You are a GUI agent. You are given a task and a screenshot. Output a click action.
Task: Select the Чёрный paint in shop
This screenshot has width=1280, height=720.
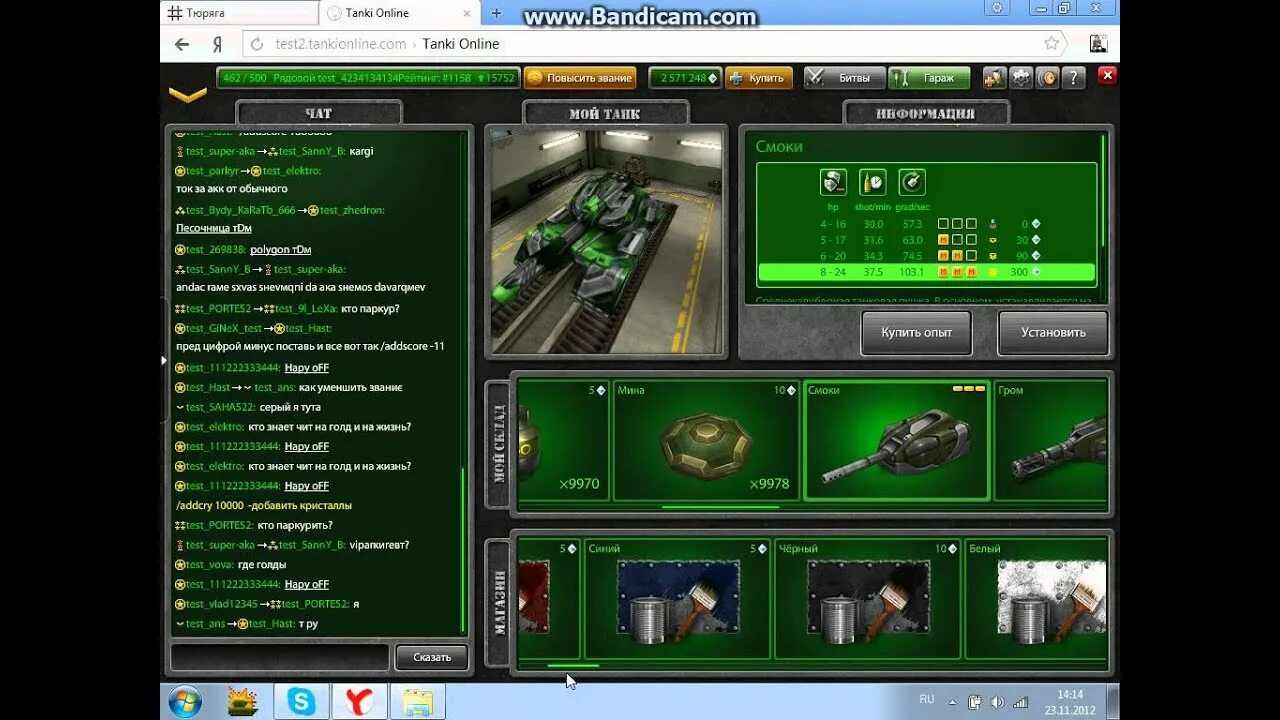[866, 600]
